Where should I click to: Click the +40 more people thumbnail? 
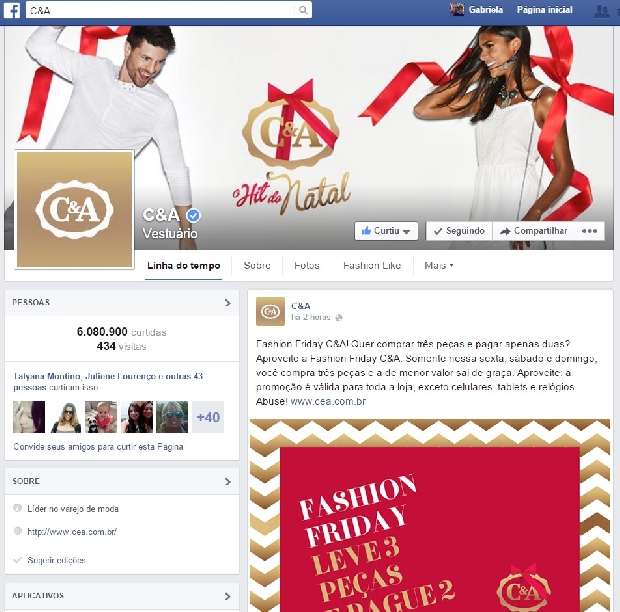click(x=208, y=417)
